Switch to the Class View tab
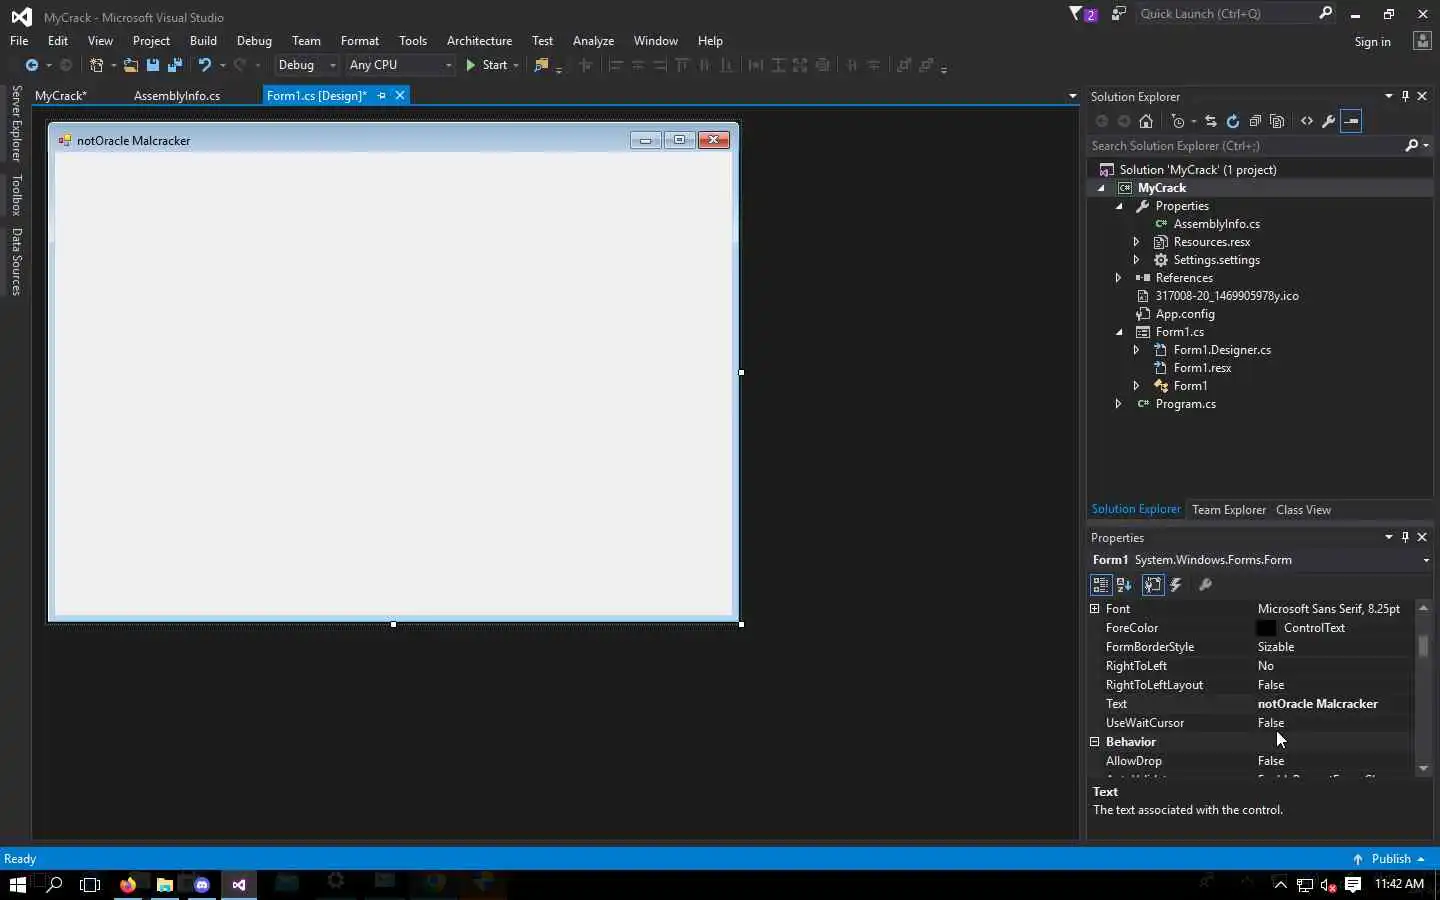The image size is (1440, 900). tap(1303, 510)
